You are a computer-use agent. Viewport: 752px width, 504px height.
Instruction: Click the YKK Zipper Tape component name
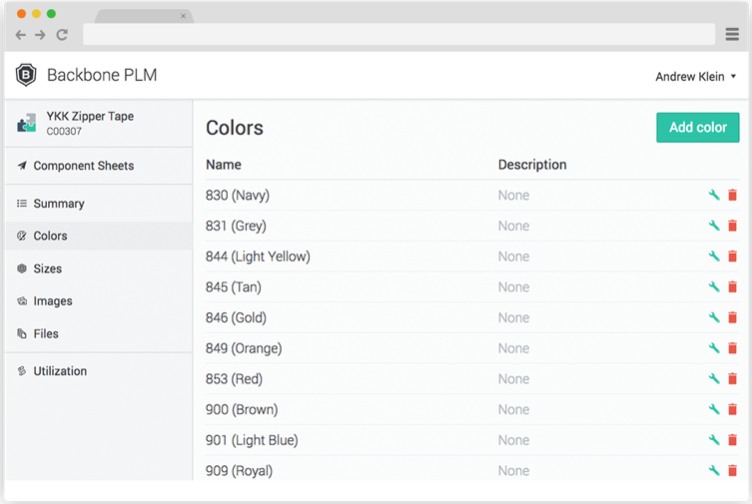tap(90, 117)
